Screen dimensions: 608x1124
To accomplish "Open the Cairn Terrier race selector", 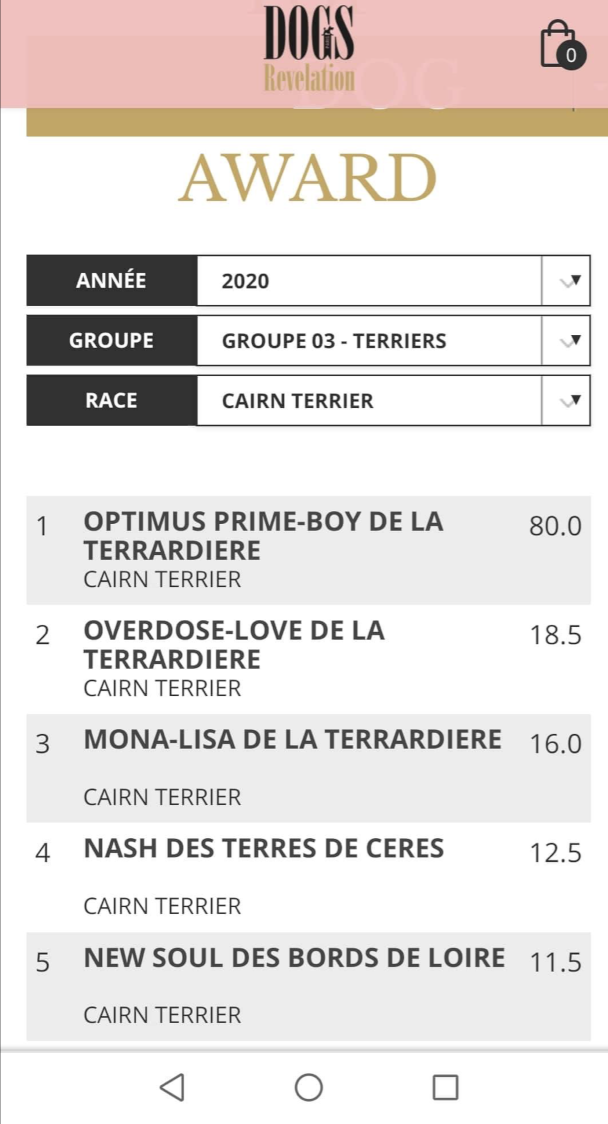I will click(394, 401).
